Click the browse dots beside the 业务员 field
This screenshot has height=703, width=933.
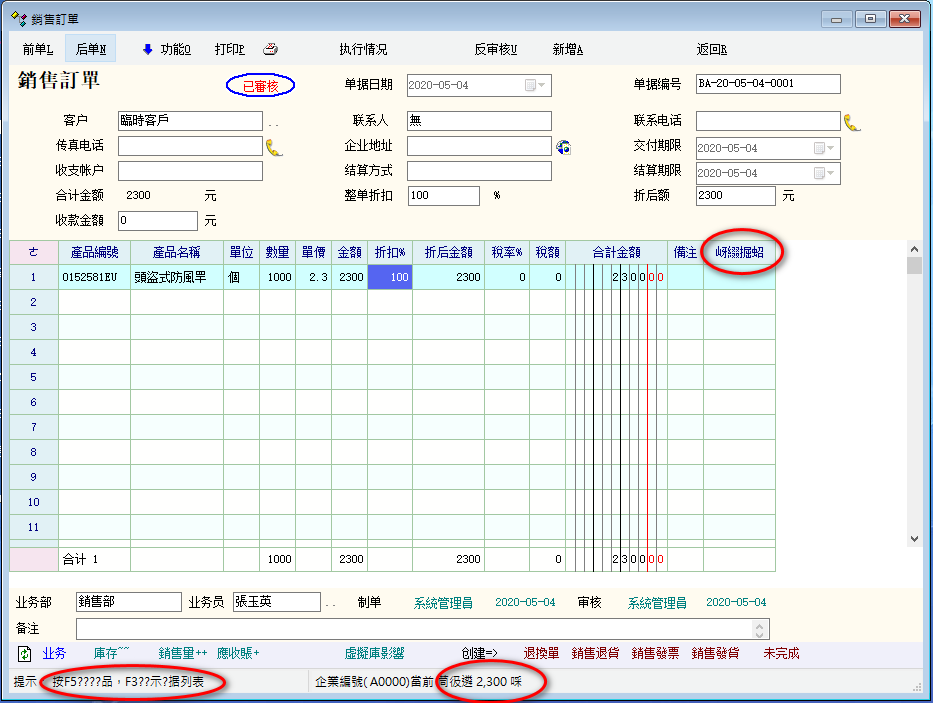(x=331, y=604)
